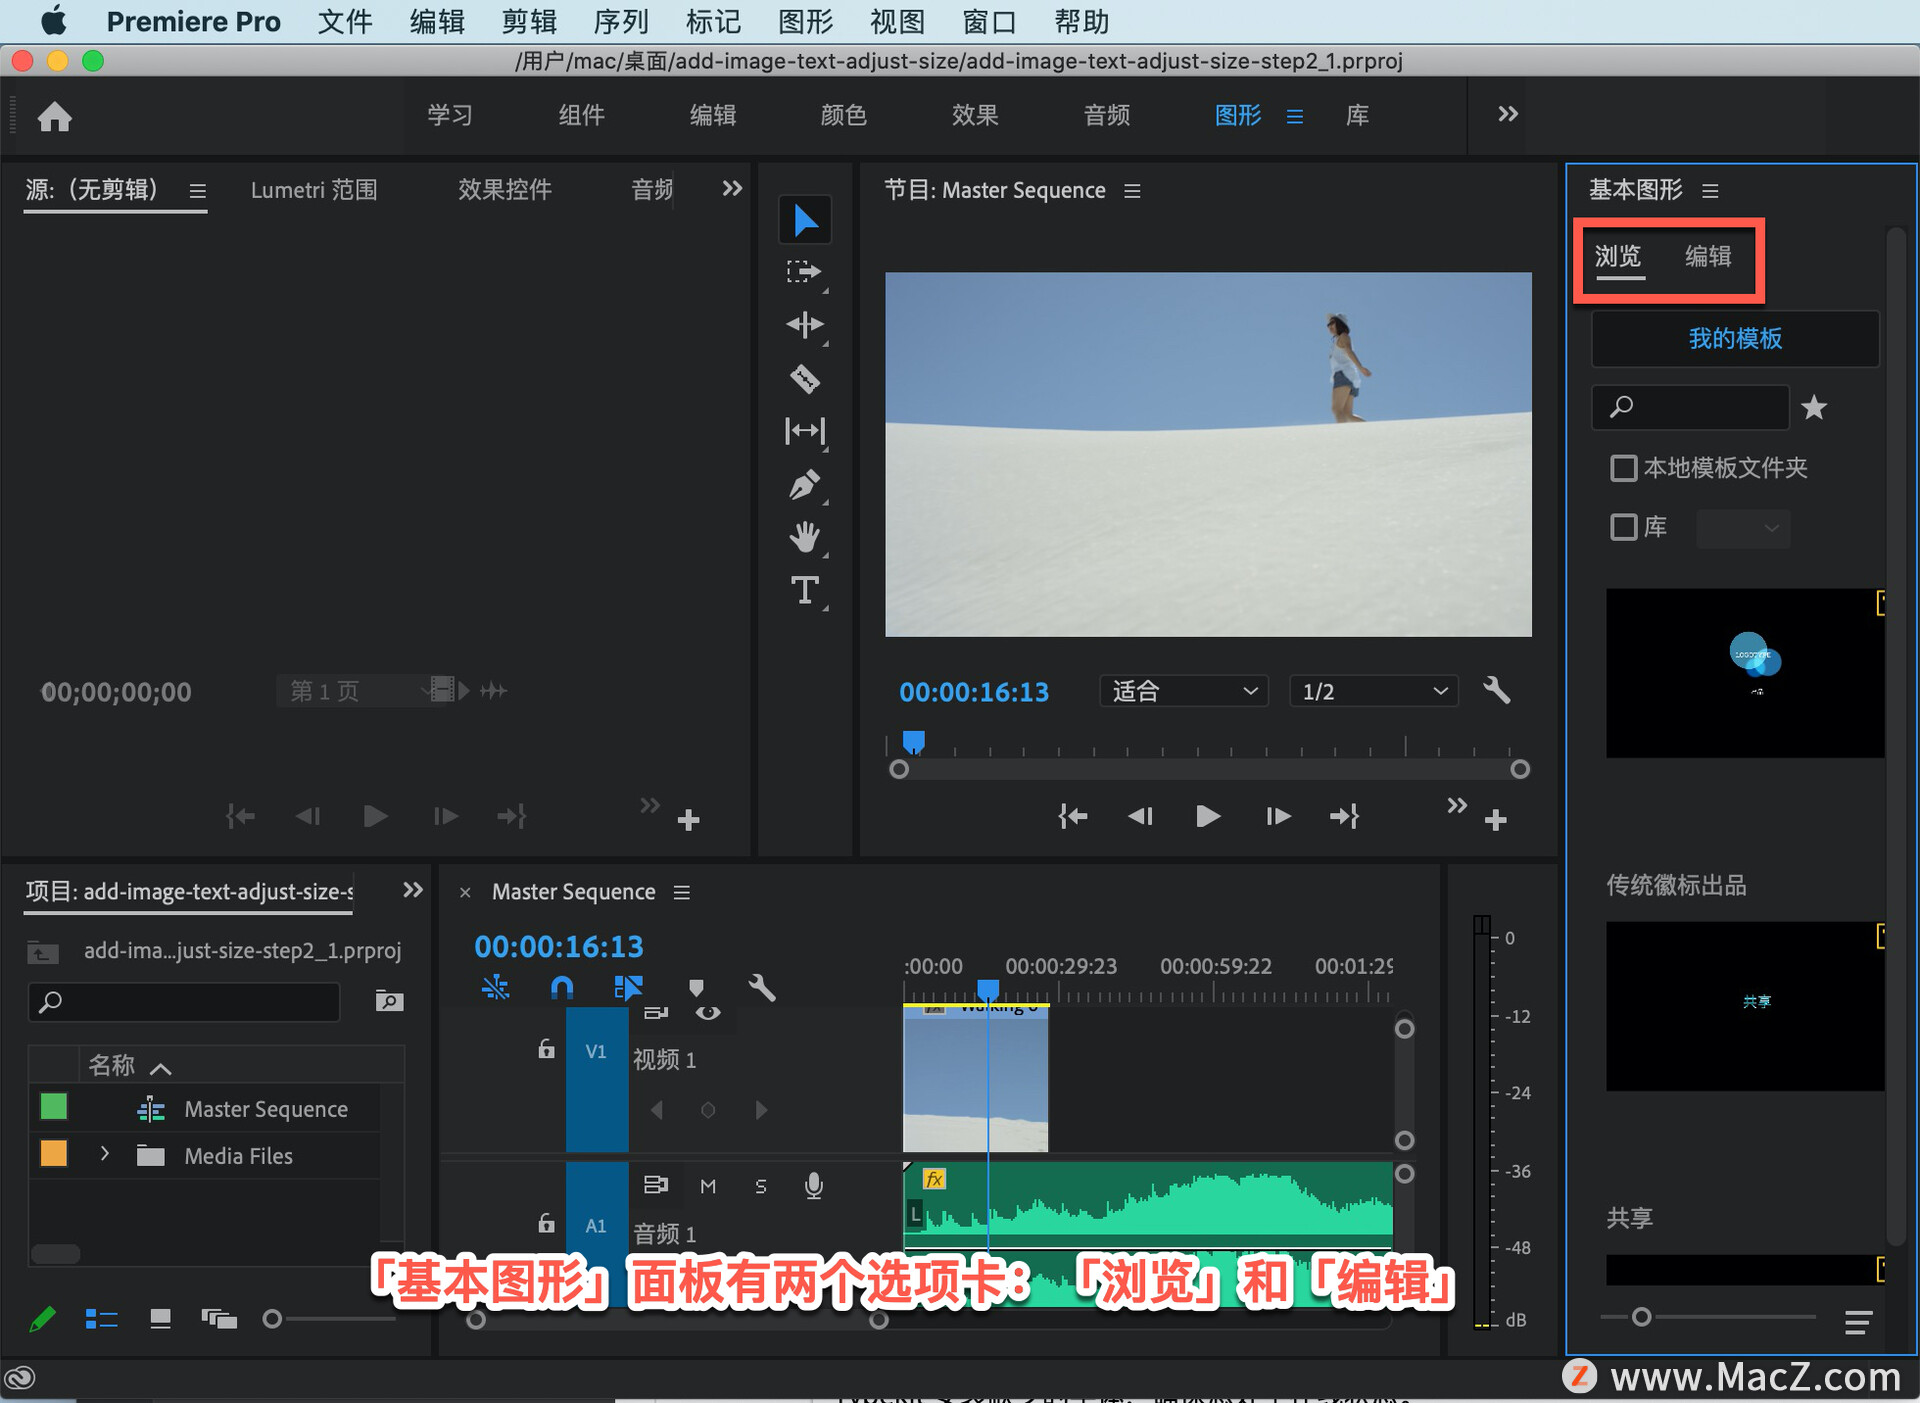Open the 适合 zoom level dropdown

tap(1184, 691)
